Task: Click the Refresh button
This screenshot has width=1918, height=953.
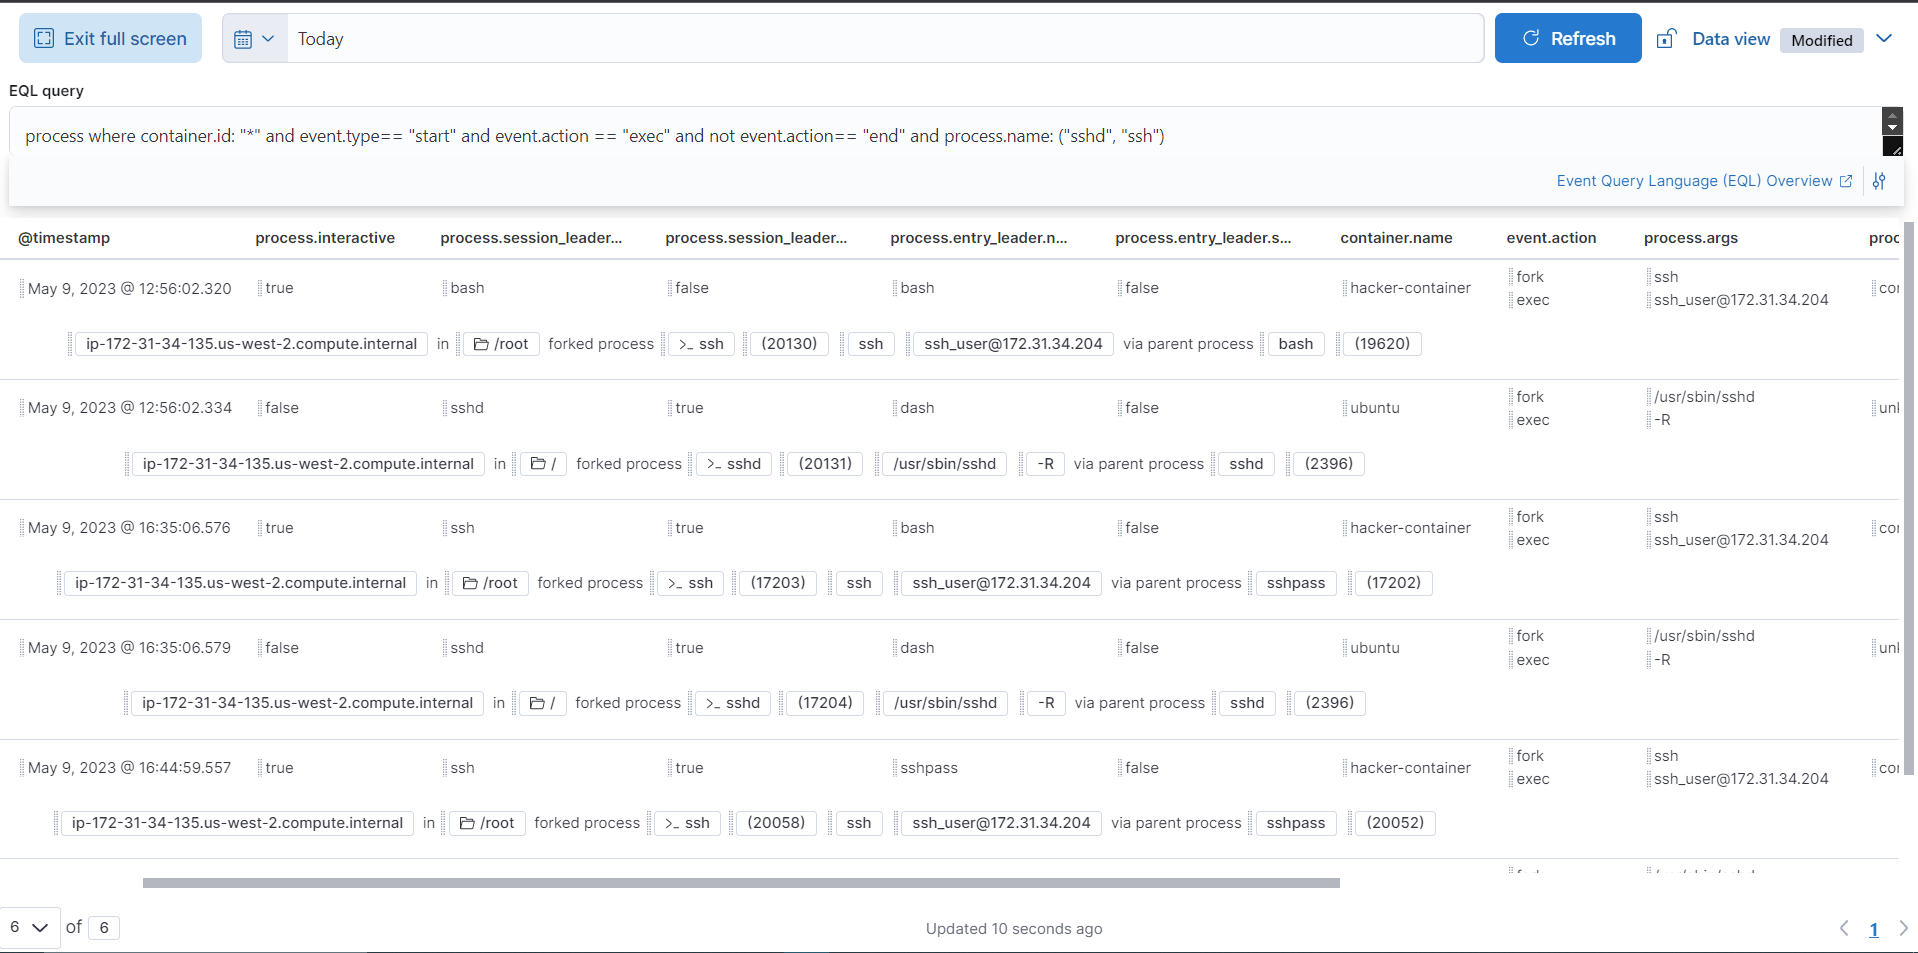Action: coord(1567,38)
